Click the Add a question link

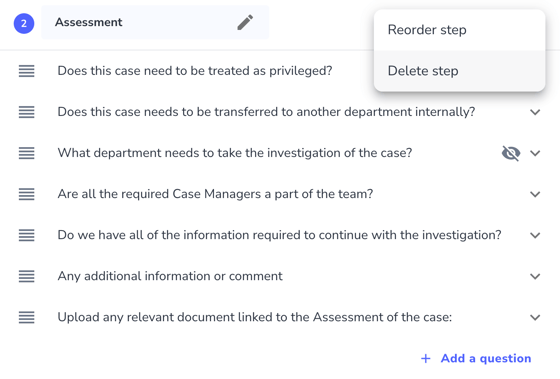[476, 358]
